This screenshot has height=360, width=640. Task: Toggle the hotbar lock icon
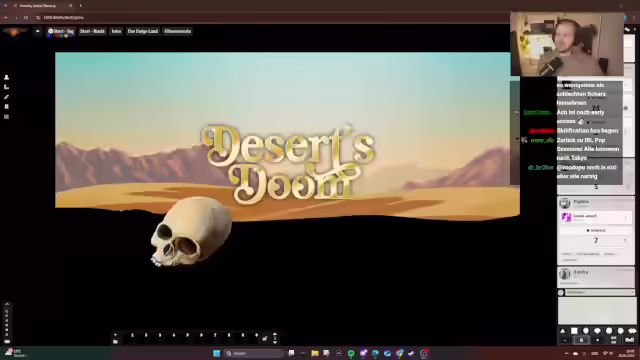point(265,338)
